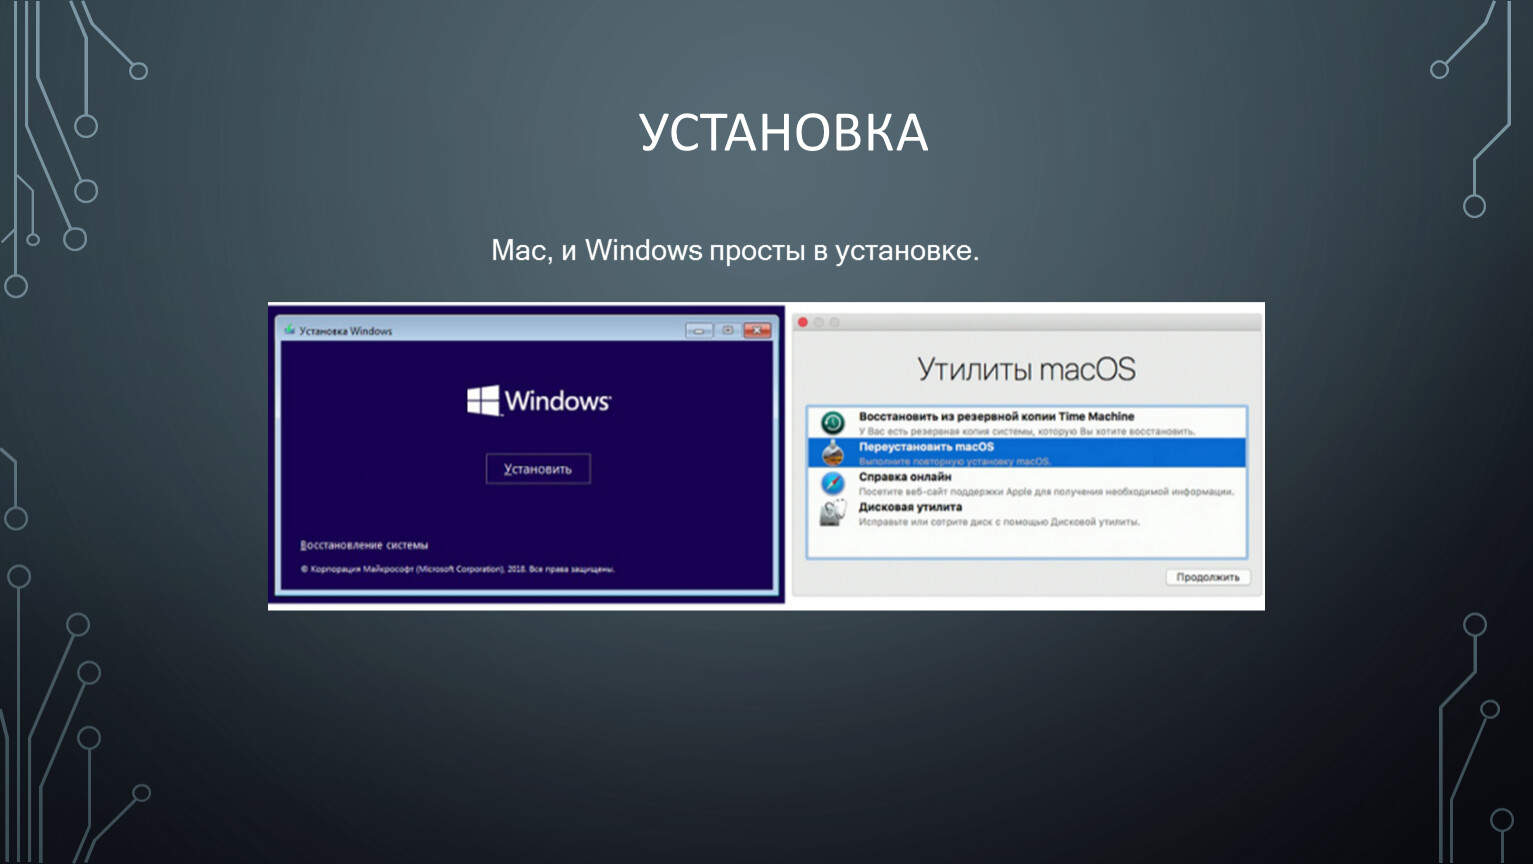Click the red close dot in the macOS window
The image size is (1533, 864).
[x=803, y=322]
